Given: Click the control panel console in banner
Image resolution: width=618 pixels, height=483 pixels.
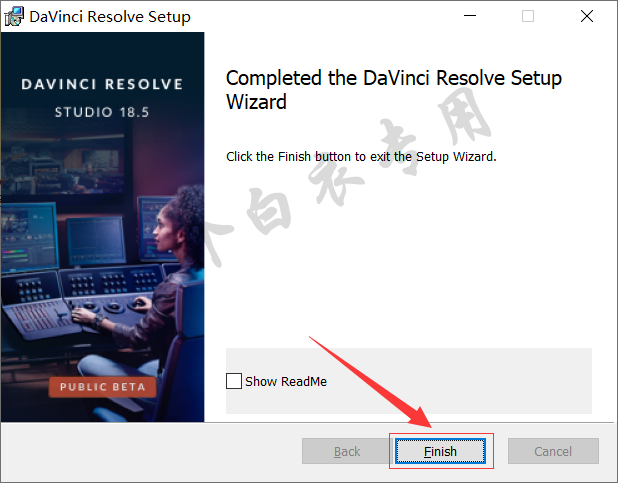Looking at the screenshot, I should (79, 302).
